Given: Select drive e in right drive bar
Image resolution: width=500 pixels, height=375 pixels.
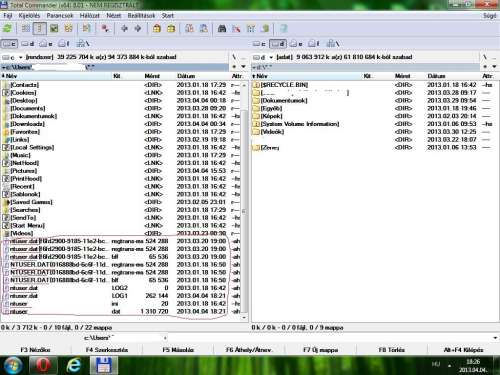Looking at the screenshot, I should [296, 44].
